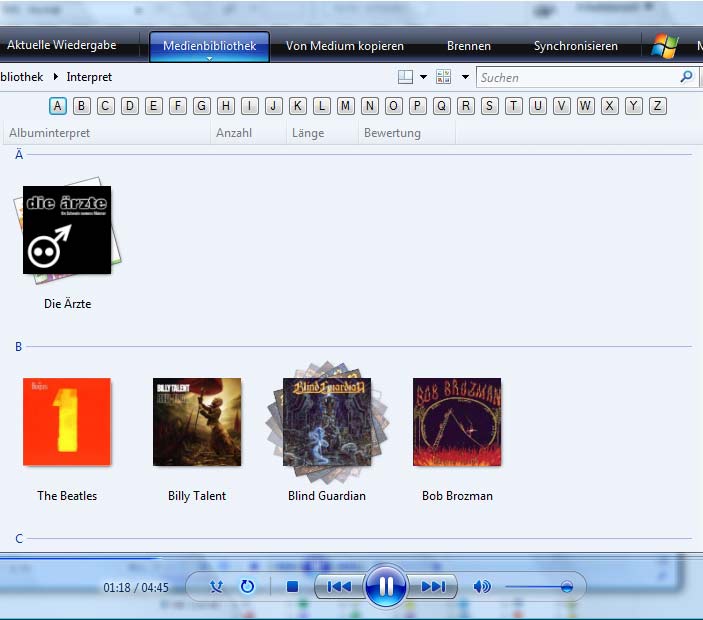Sort by Länge column header
This screenshot has height=620, width=703.
click(322, 133)
